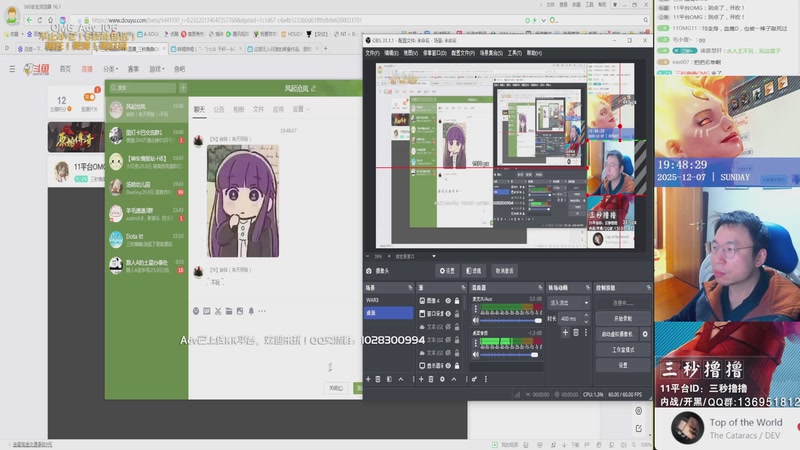Toggle visibility of 图像 4 source
This screenshot has height=450, width=800.
tap(448, 301)
